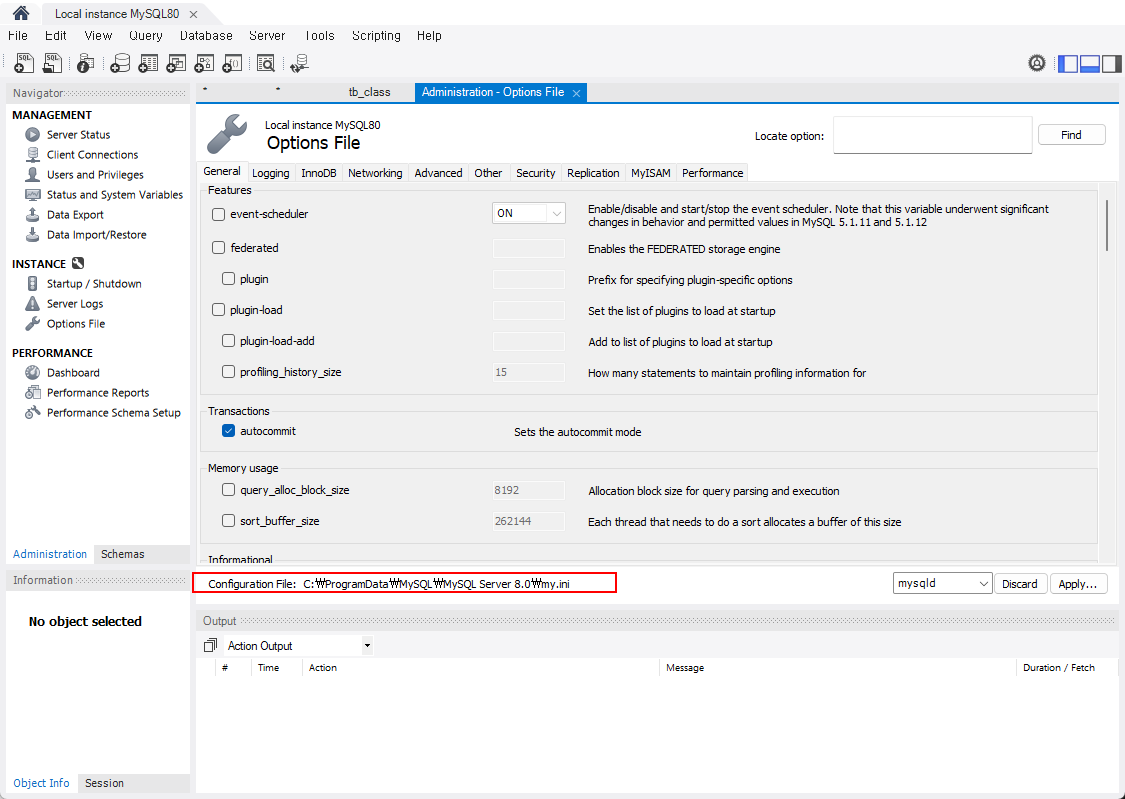The height and width of the screenshot is (799, 1125).
Task: Create new function toolbar icon
Action: [x=232, y=63]
